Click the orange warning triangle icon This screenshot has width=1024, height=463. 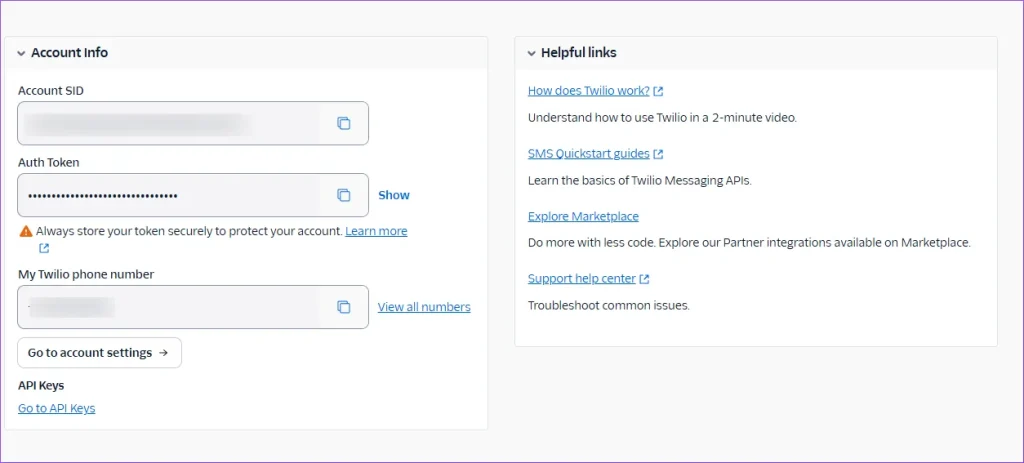click(x=25, y=231)
